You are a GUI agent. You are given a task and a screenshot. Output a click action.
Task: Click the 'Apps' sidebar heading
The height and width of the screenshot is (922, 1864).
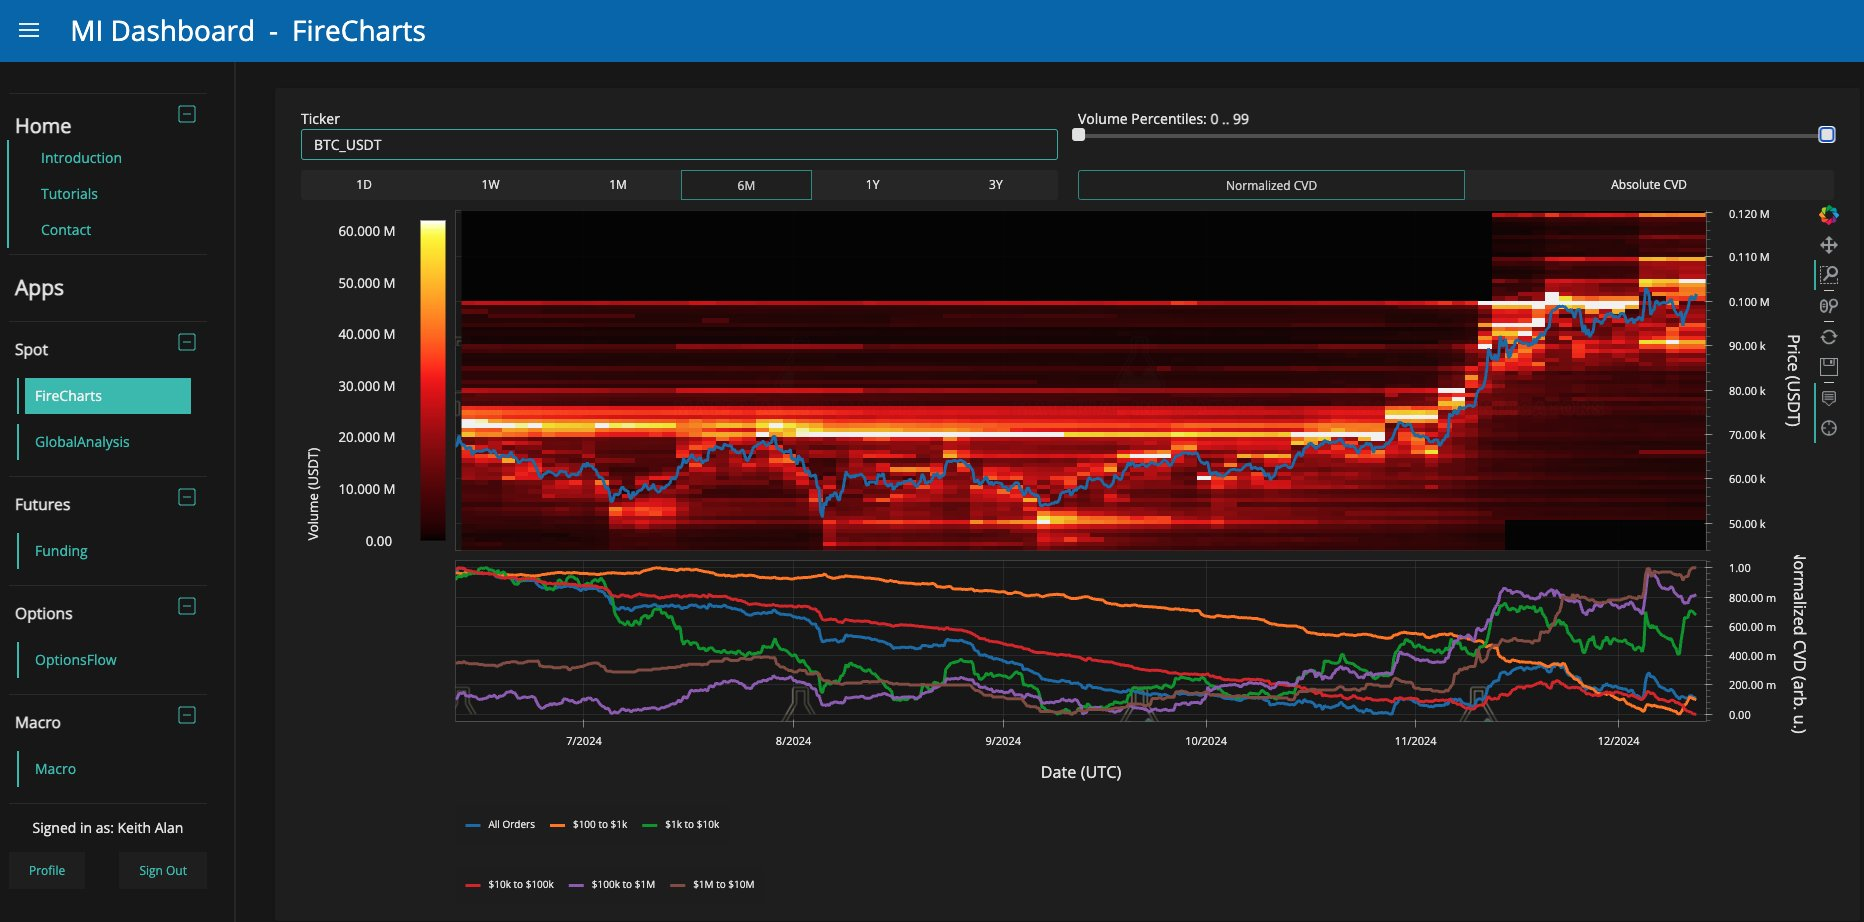pyautogui.click(x=39, y=288)
